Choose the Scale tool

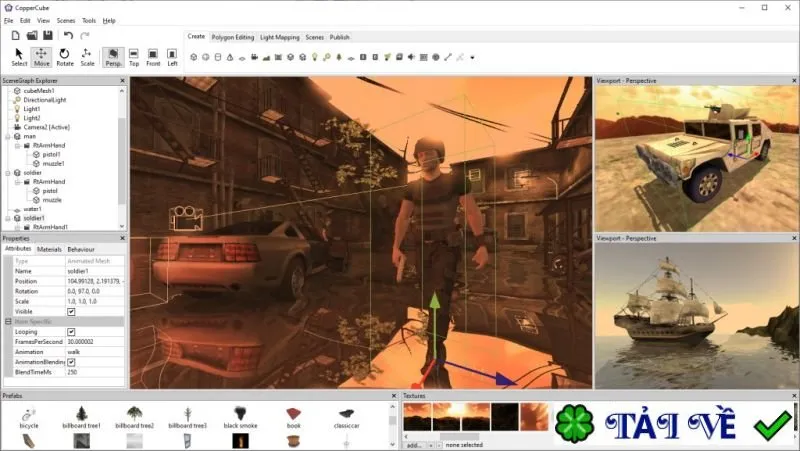pos(87,57)
